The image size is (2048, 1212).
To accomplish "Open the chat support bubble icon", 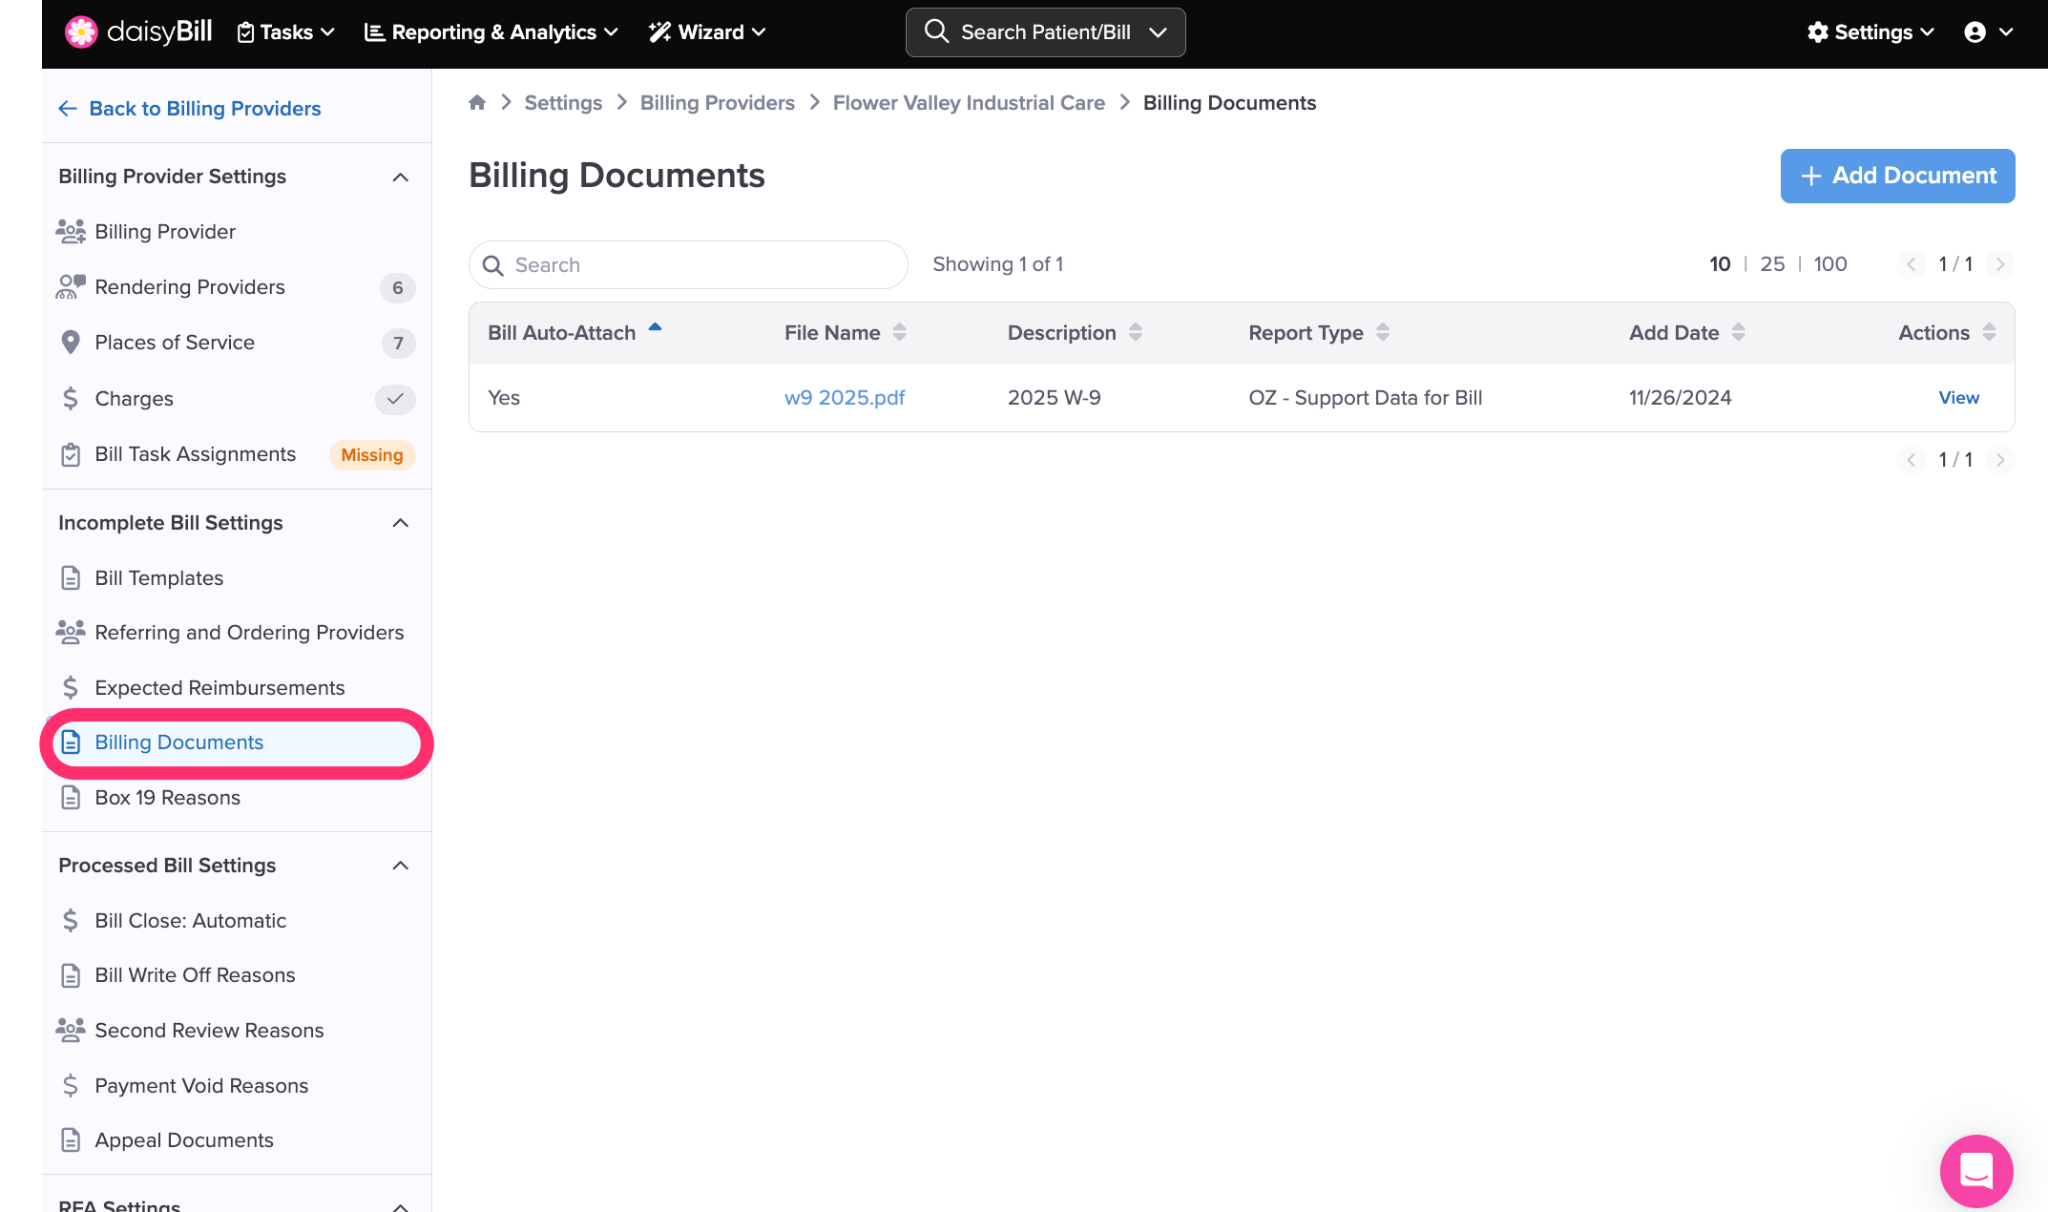I will pos(1976,1171).
